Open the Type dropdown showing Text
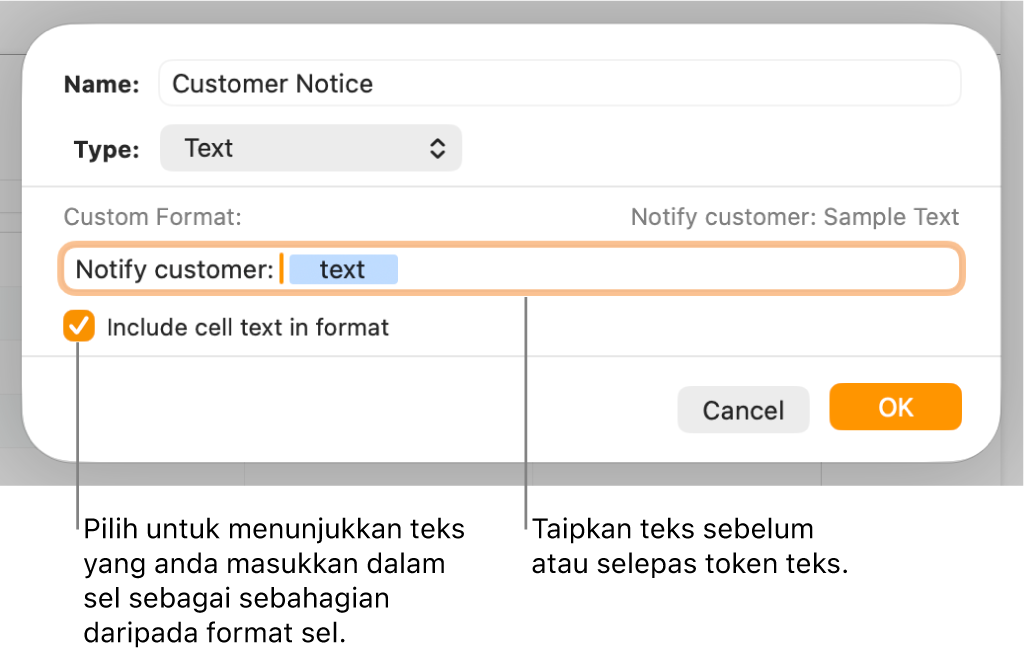This screenshot has width=1025, height=659. [x=310, y=149]
